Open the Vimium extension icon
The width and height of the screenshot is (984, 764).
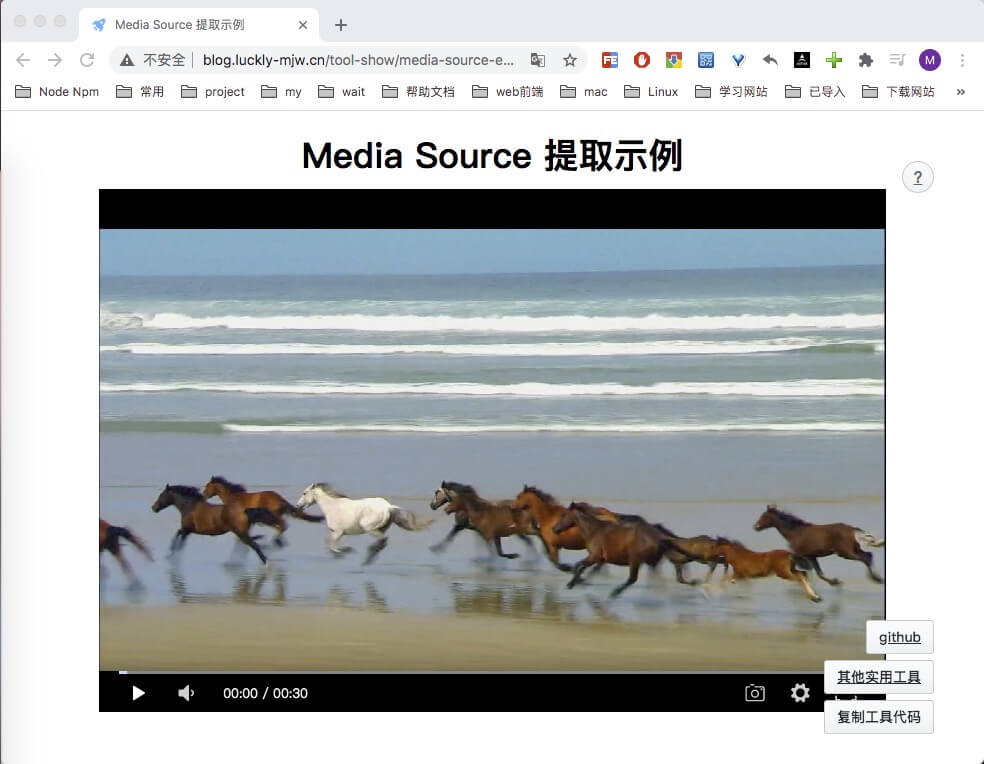tap(738, 60)
